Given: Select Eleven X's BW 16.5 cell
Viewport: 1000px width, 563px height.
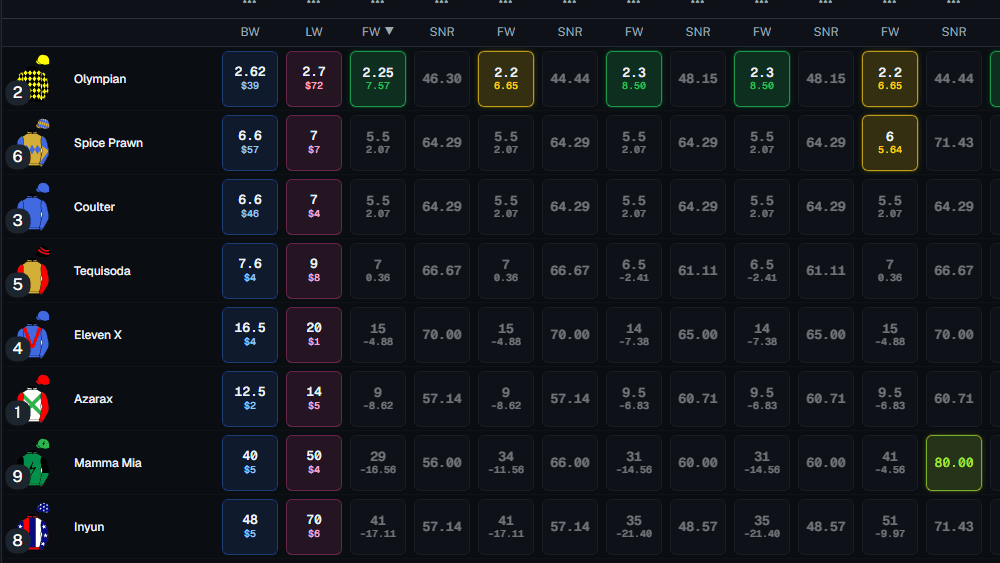Looking at the screenshot, I should click(250, 335).
